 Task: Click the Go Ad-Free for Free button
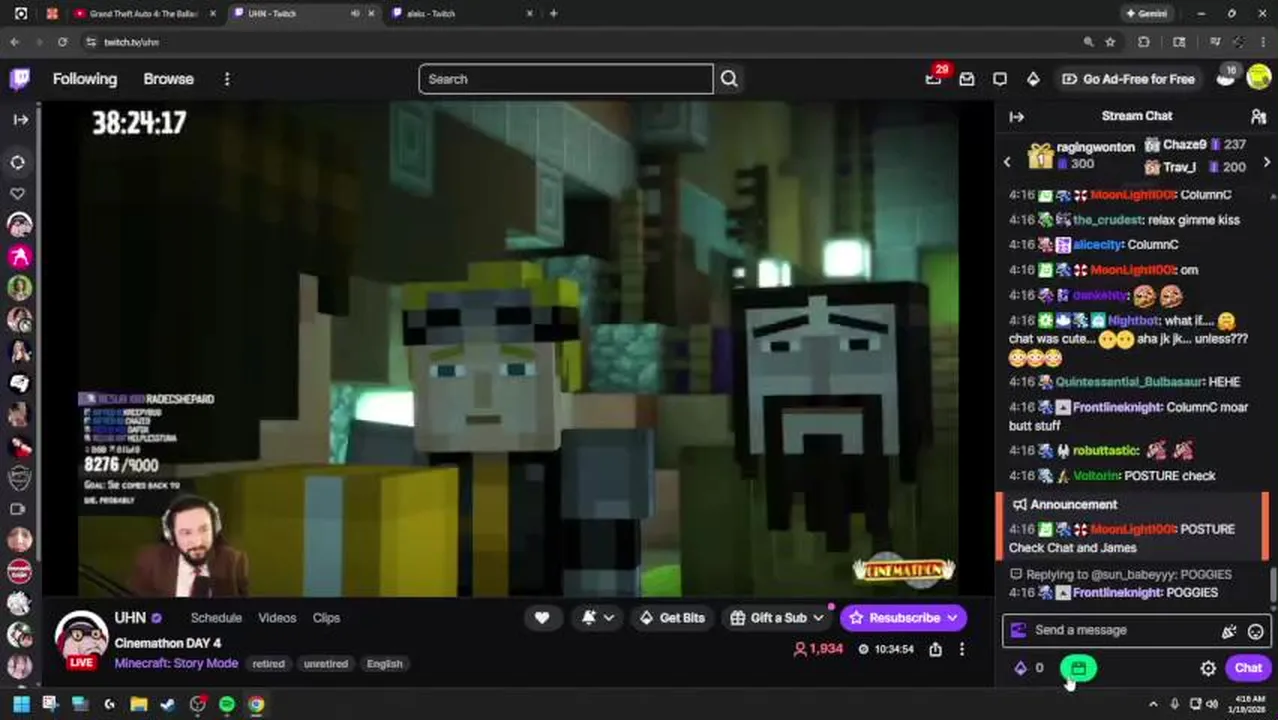coord(1128,79)
